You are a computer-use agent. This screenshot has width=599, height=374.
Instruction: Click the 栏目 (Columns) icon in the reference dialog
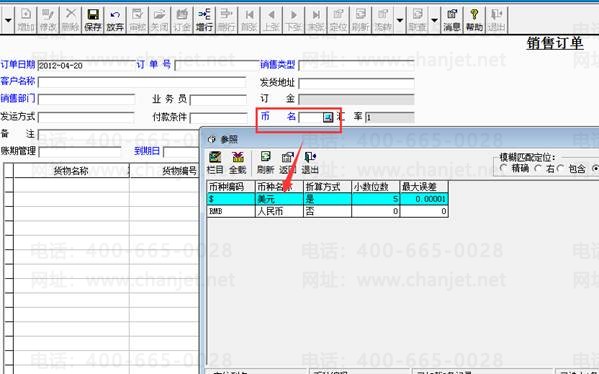tap(215, 162)
